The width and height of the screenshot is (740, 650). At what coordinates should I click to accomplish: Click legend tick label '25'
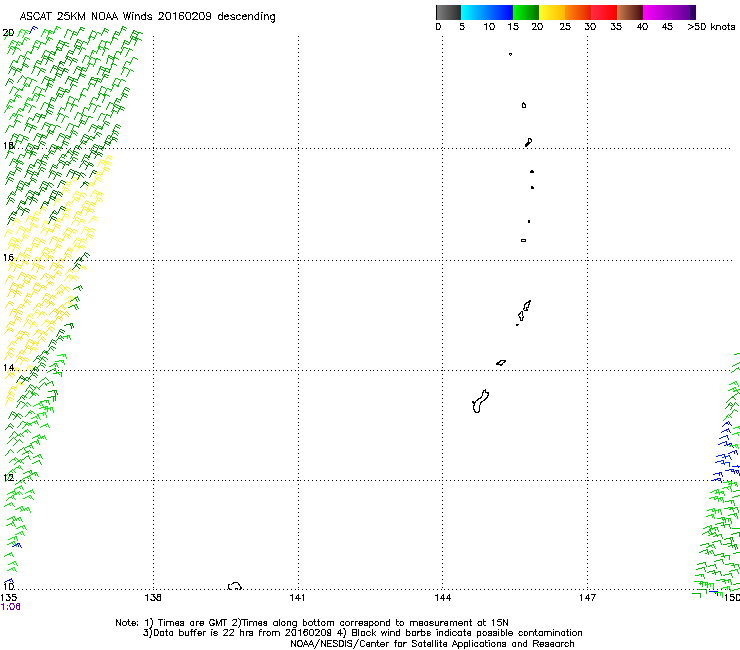point(565,27)
